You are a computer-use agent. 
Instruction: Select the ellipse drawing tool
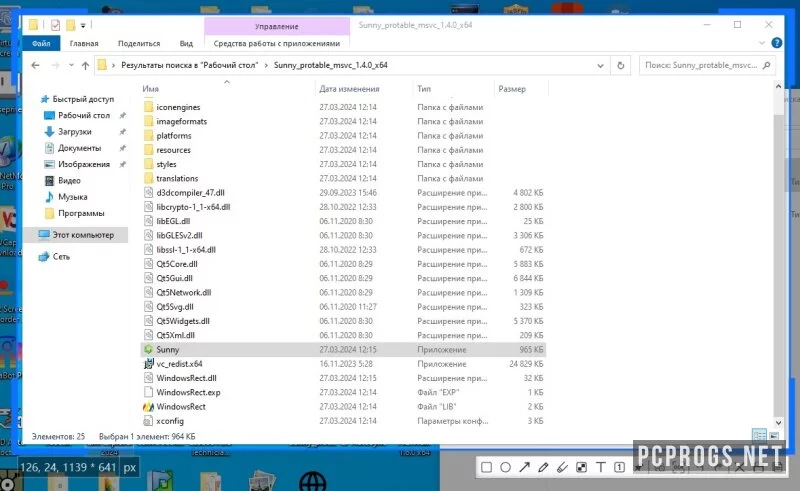click(505, 467)
